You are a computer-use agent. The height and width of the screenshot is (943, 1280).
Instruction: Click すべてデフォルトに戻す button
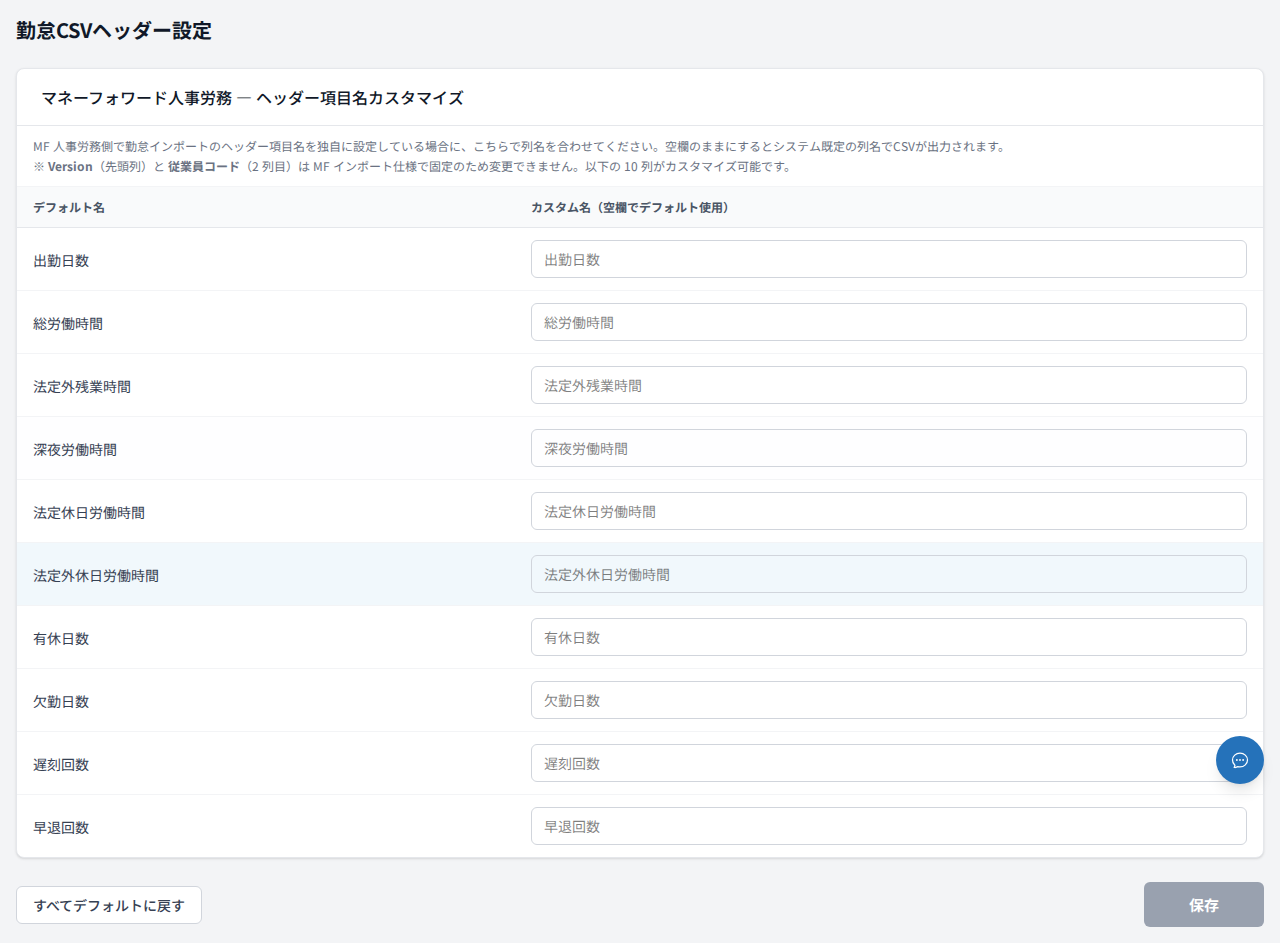click(109, 905)
